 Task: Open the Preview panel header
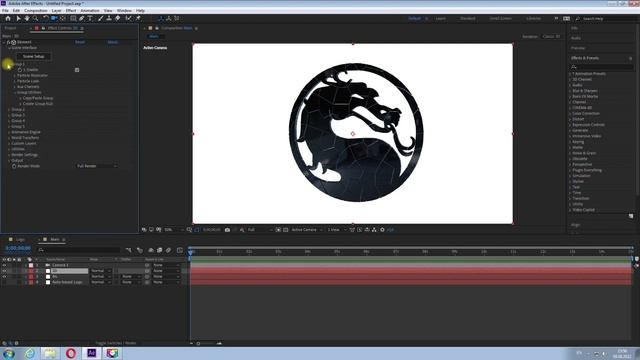(x=578, y=48)
